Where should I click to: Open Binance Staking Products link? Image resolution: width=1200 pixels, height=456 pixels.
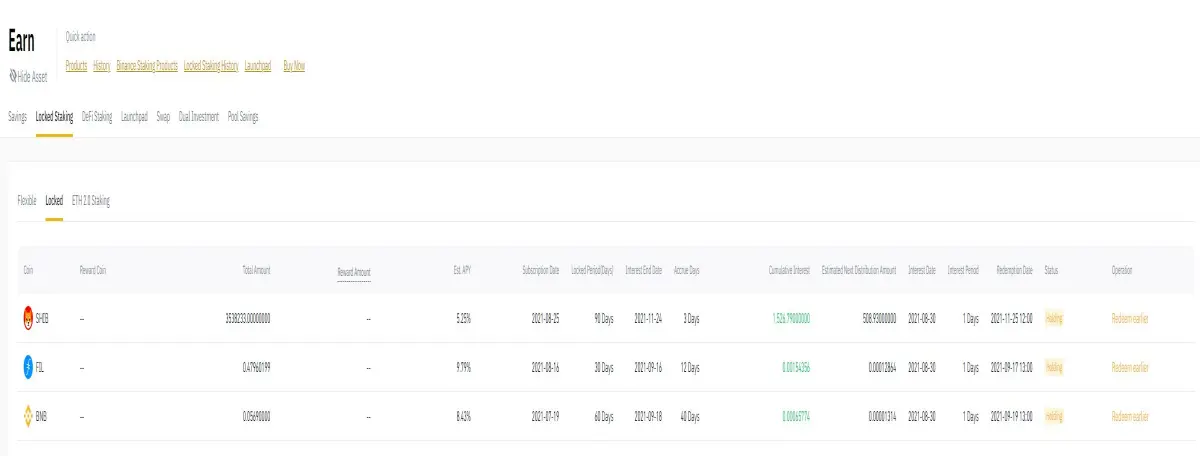point(147,66)
